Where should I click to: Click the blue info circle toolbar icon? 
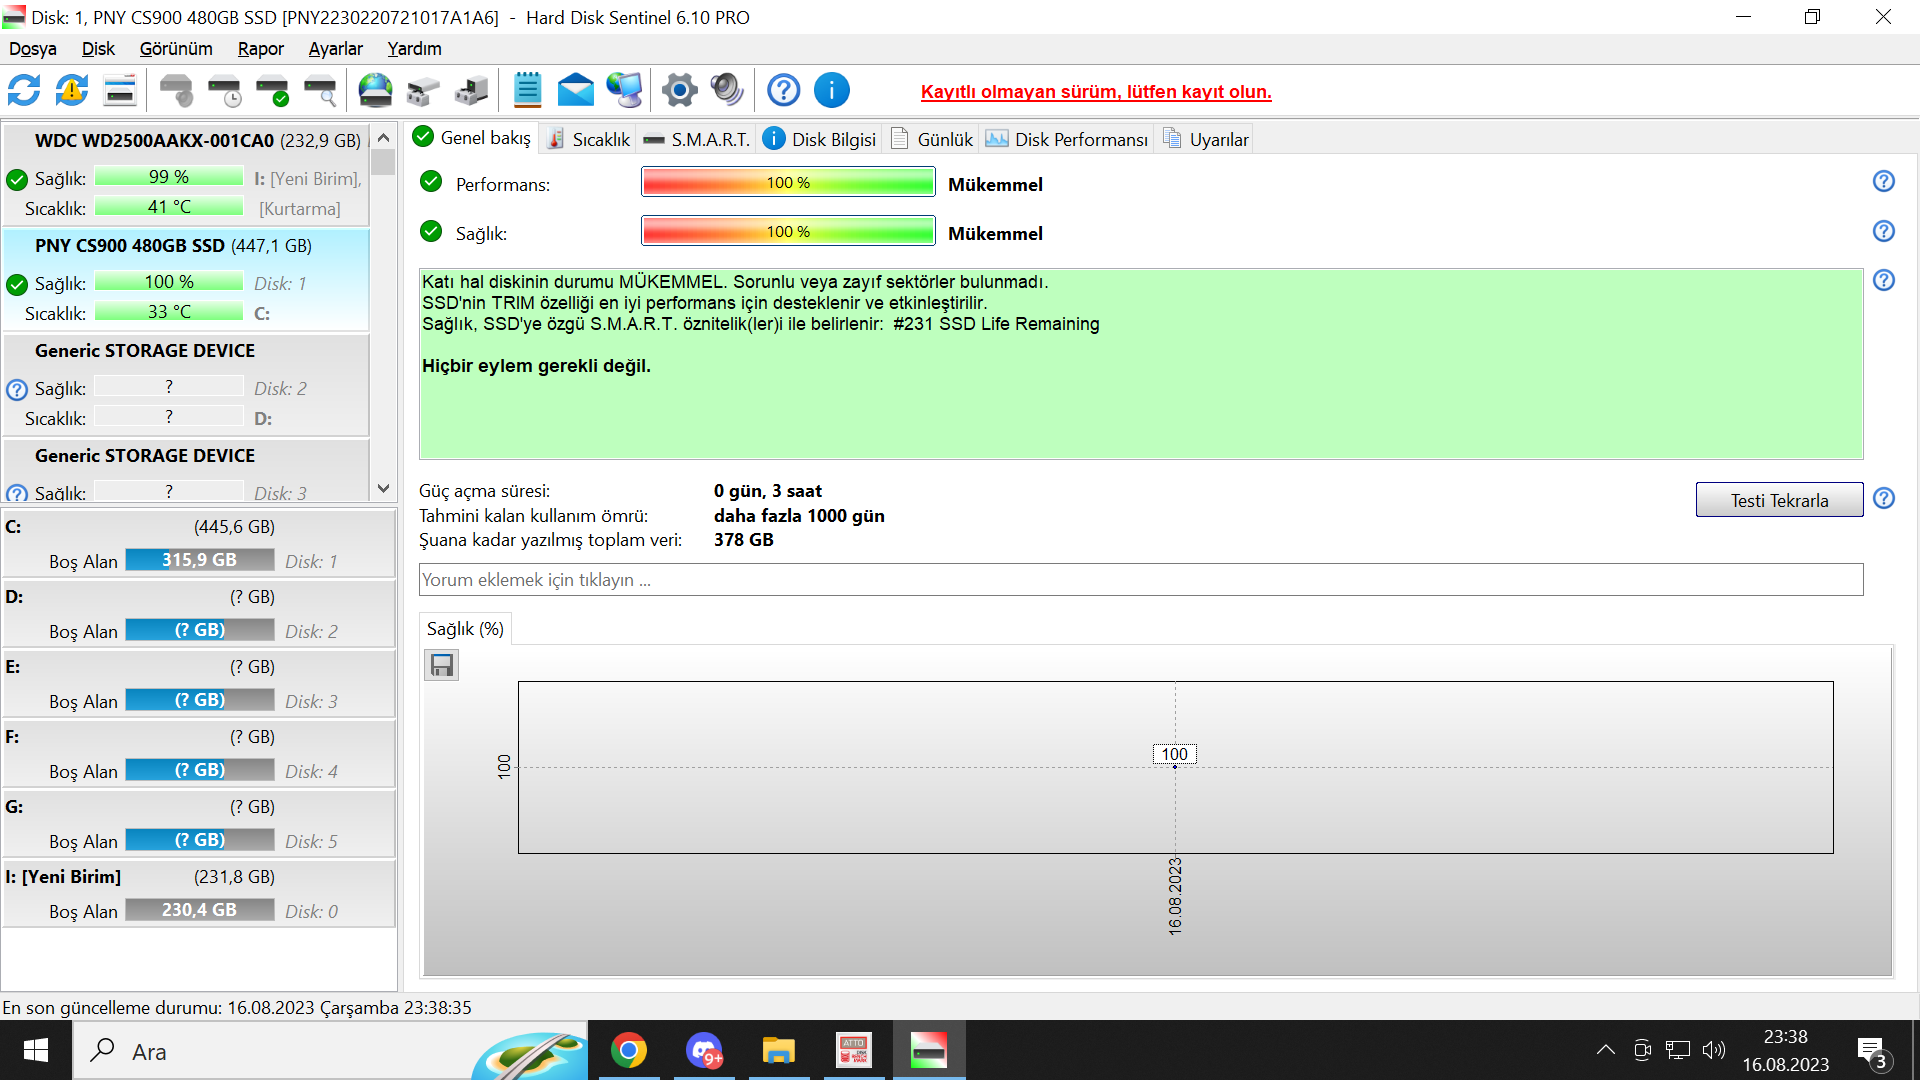point(831,91)
